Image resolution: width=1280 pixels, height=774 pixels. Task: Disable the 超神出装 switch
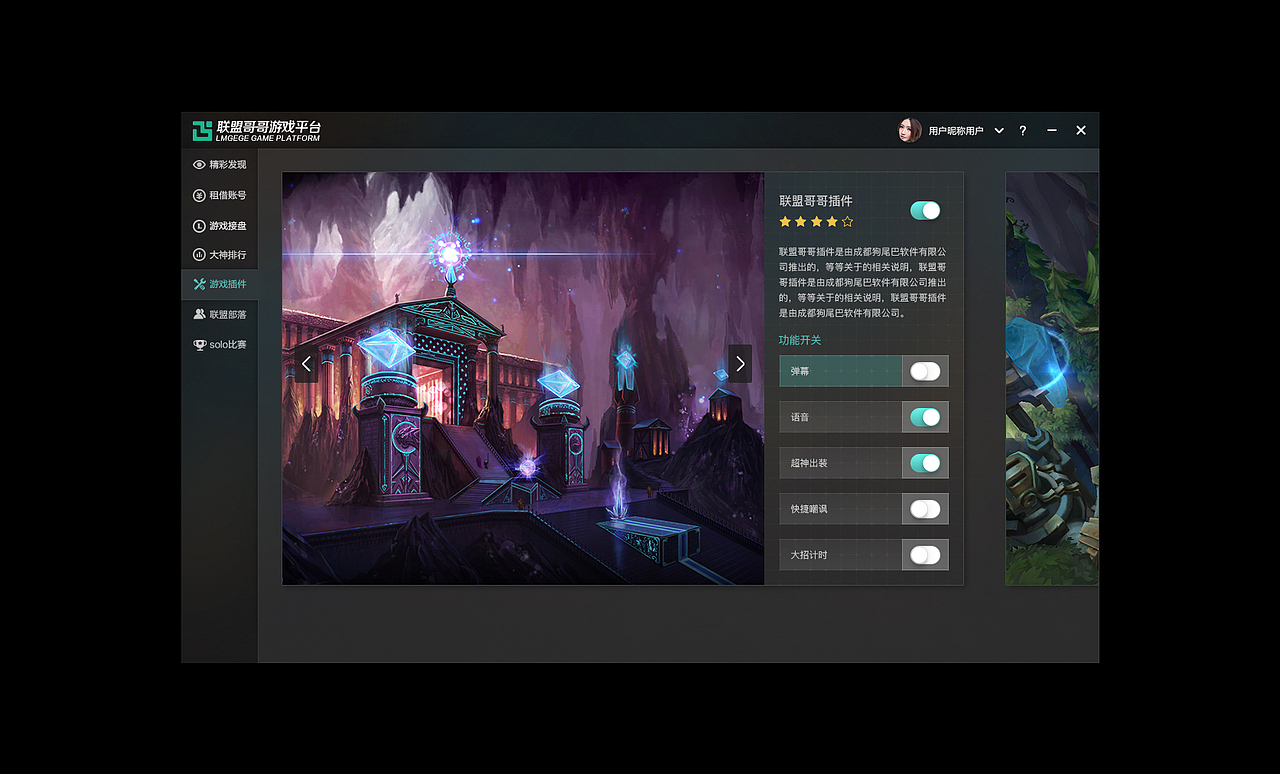(925, 463)
